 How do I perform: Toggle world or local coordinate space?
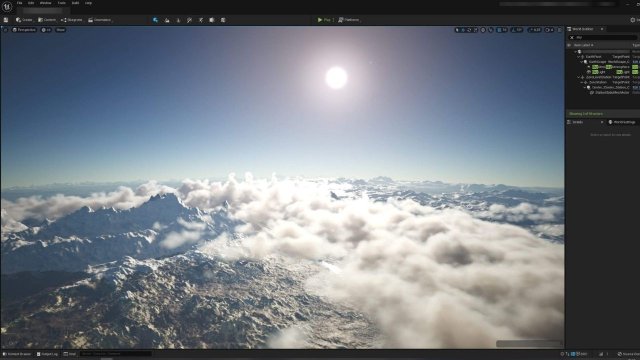483,30
